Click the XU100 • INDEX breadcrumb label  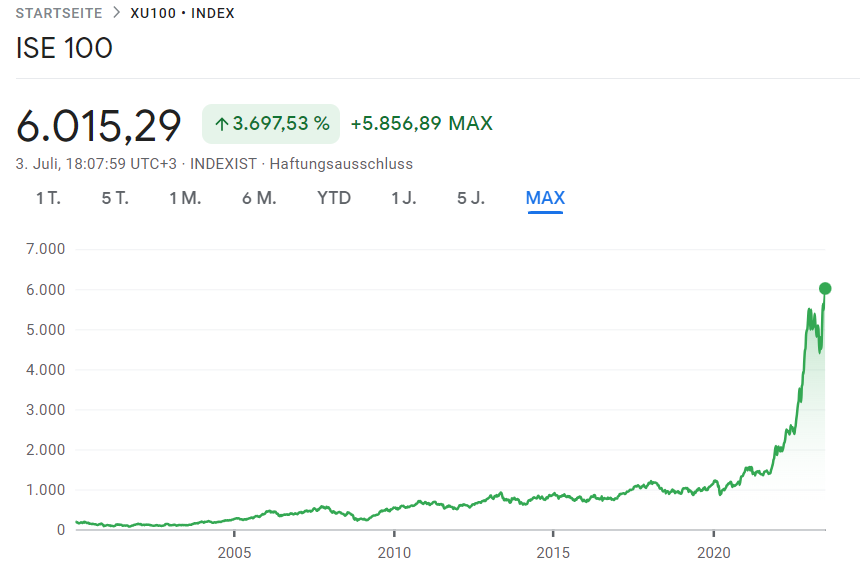[x=183, y=14]
